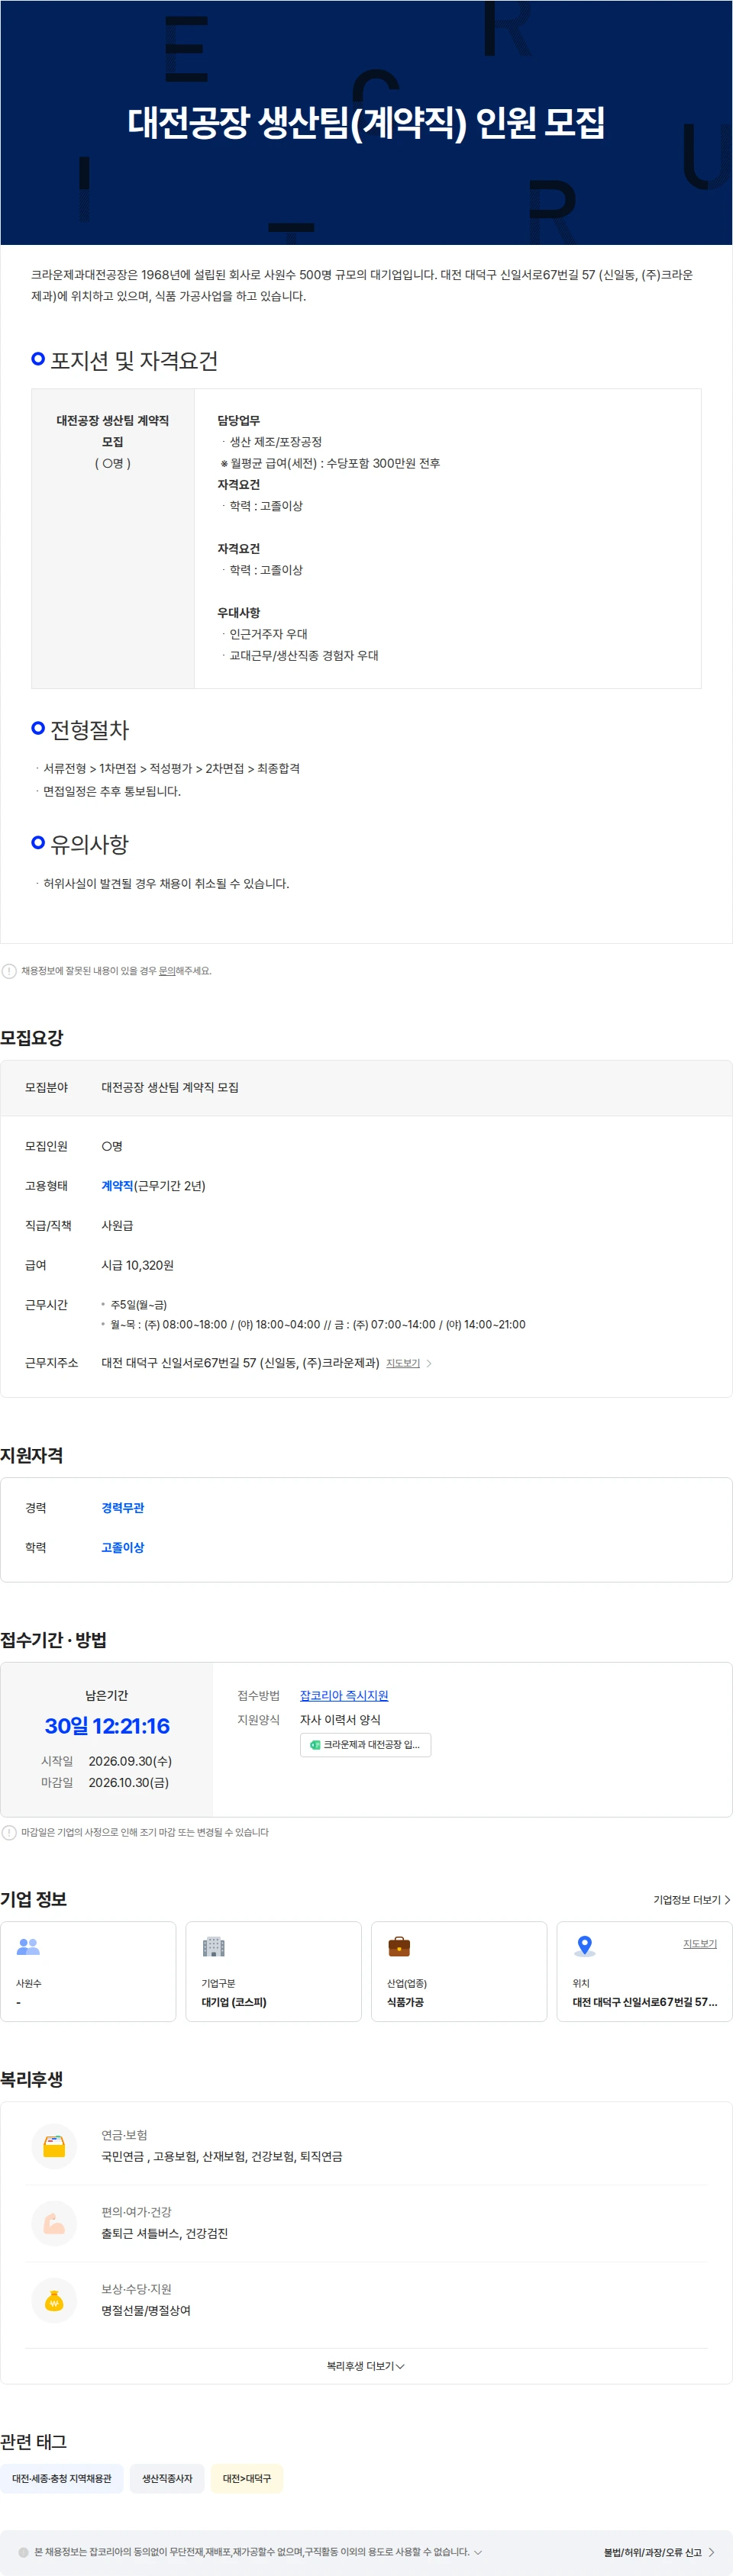
Task: Click the 계약직 employment type text
Action: click(x=117, y=1185)
